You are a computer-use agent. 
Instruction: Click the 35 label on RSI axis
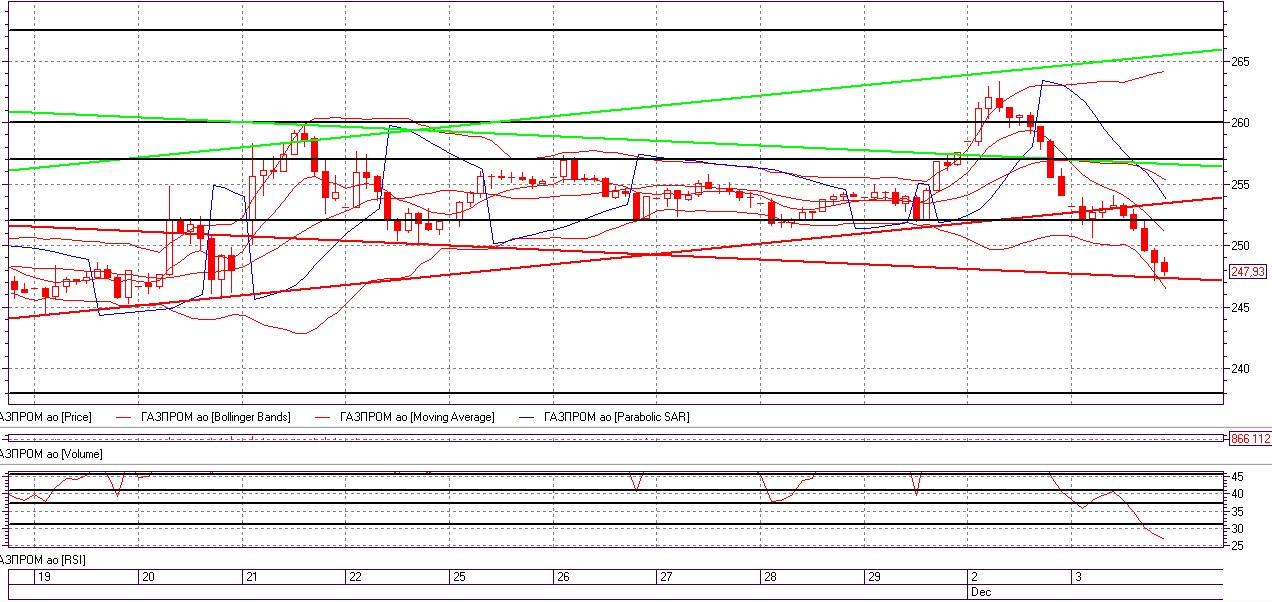click(1237, 511)
